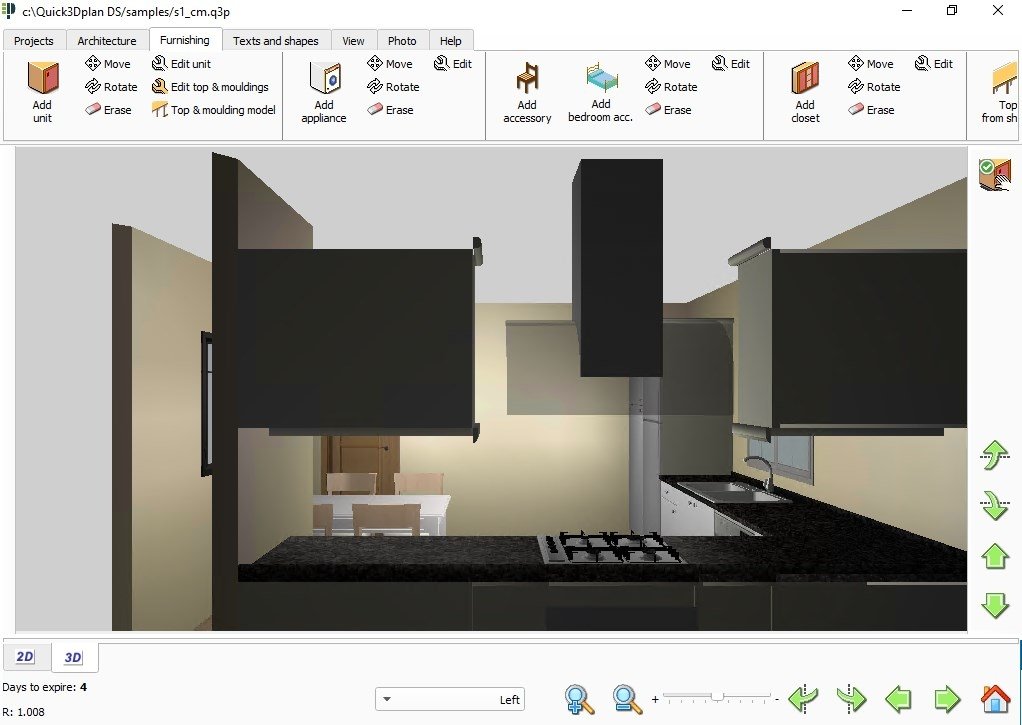Select Rotate in the appliance group
Screen dimensions: 1022x725
coord(393,87)
